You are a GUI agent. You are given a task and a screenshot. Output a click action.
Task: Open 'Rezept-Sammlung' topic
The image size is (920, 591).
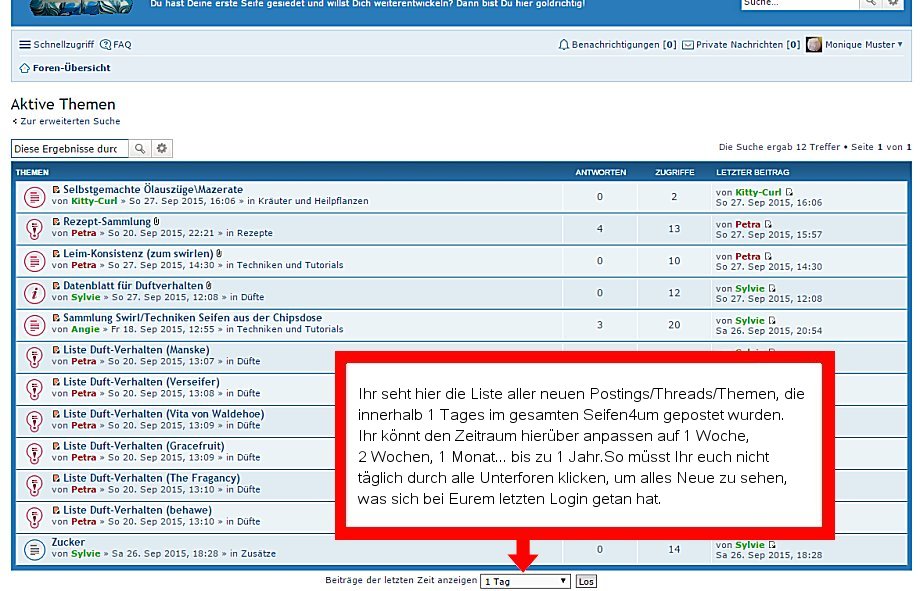coord(106,221)
